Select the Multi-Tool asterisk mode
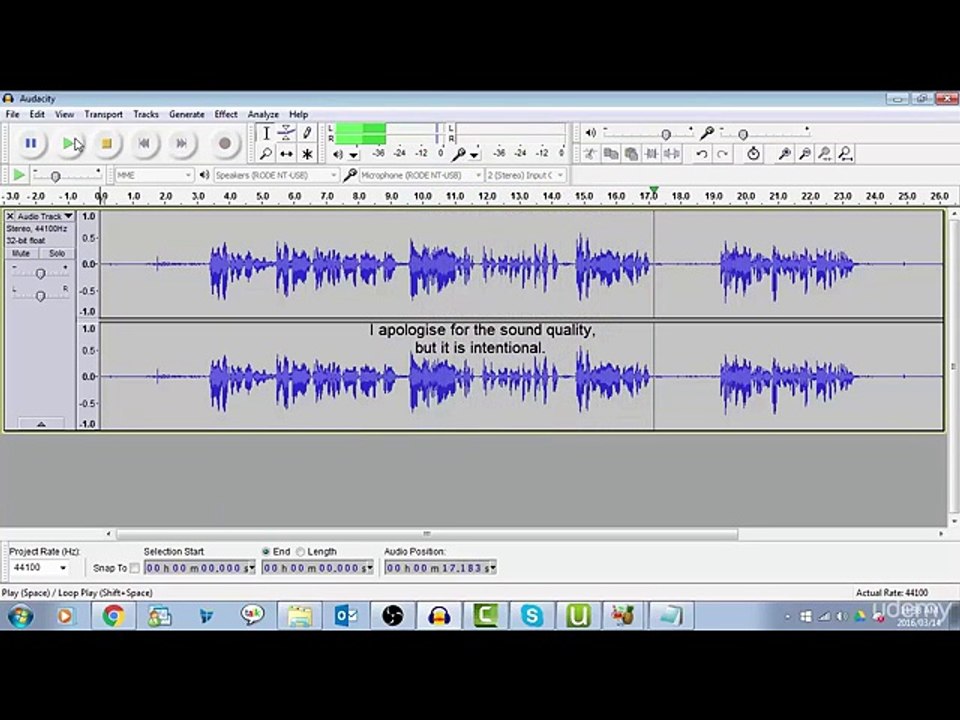Screen dimensions: 960x720 click(307, 154)
